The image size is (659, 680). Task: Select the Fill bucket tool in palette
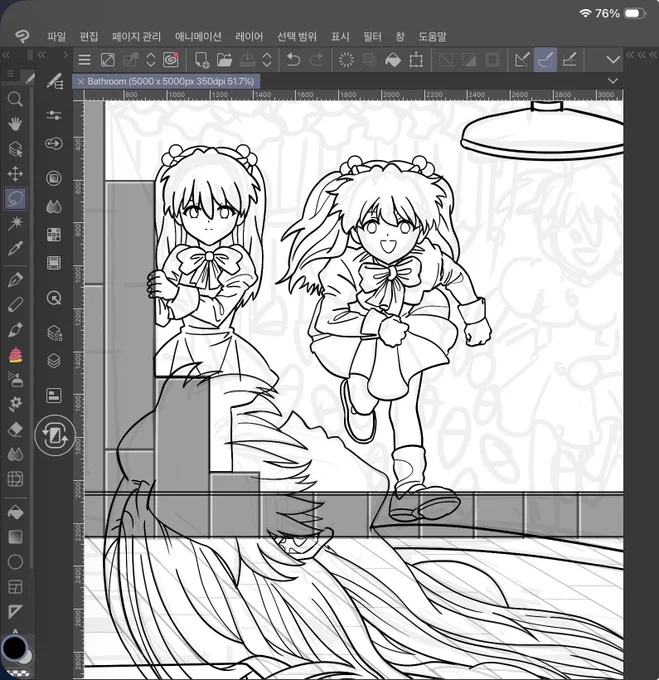point(15,512)
